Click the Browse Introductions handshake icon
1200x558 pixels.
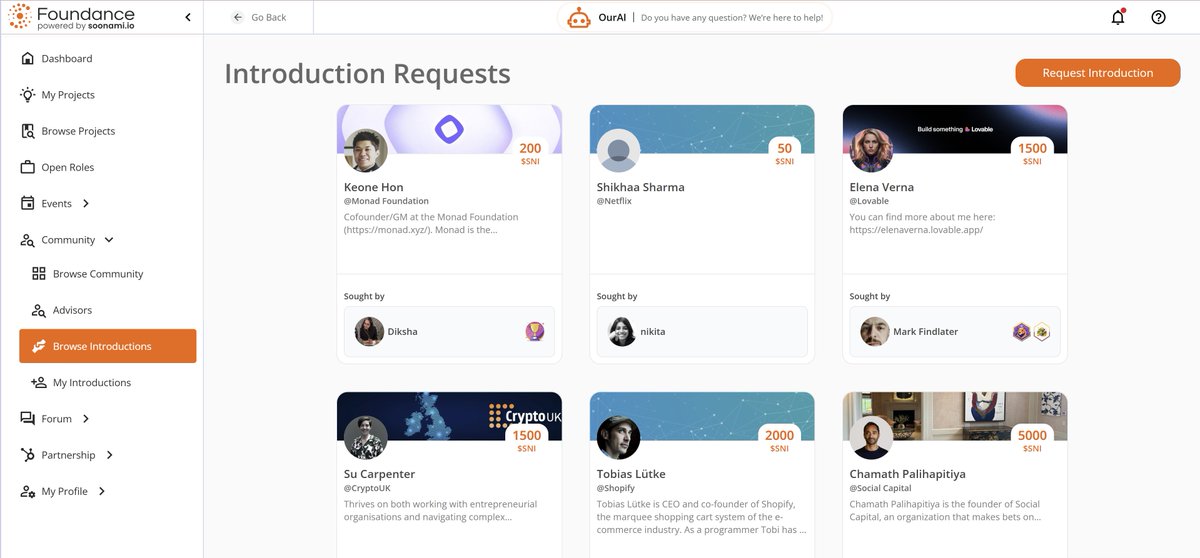pyautogui.click(x=39, y=346)
